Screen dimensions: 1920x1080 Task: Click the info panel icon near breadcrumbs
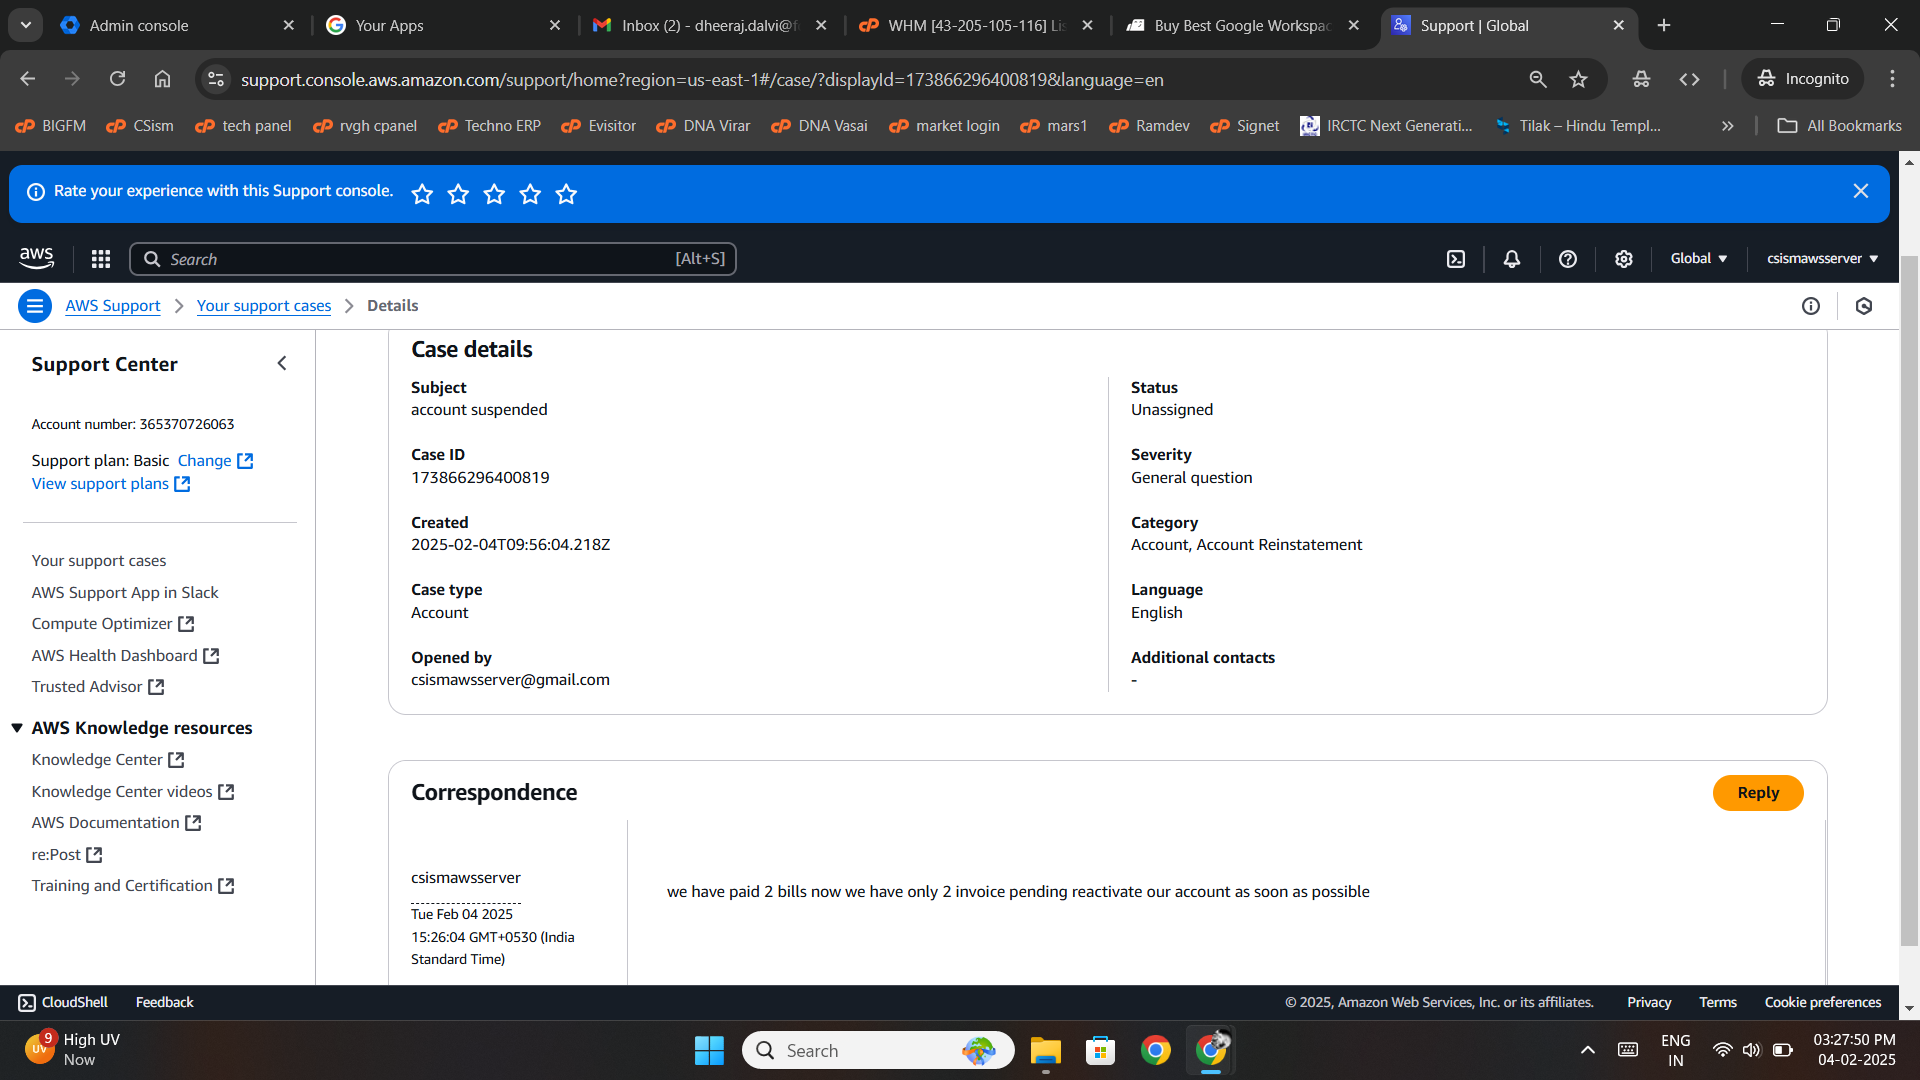point(1811,306)
